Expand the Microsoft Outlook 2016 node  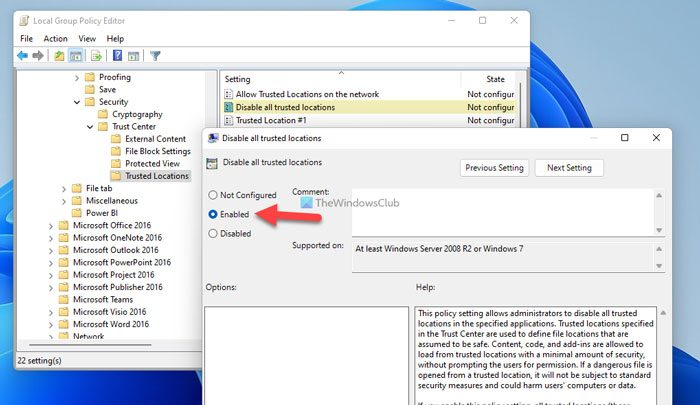coord(51,251)
